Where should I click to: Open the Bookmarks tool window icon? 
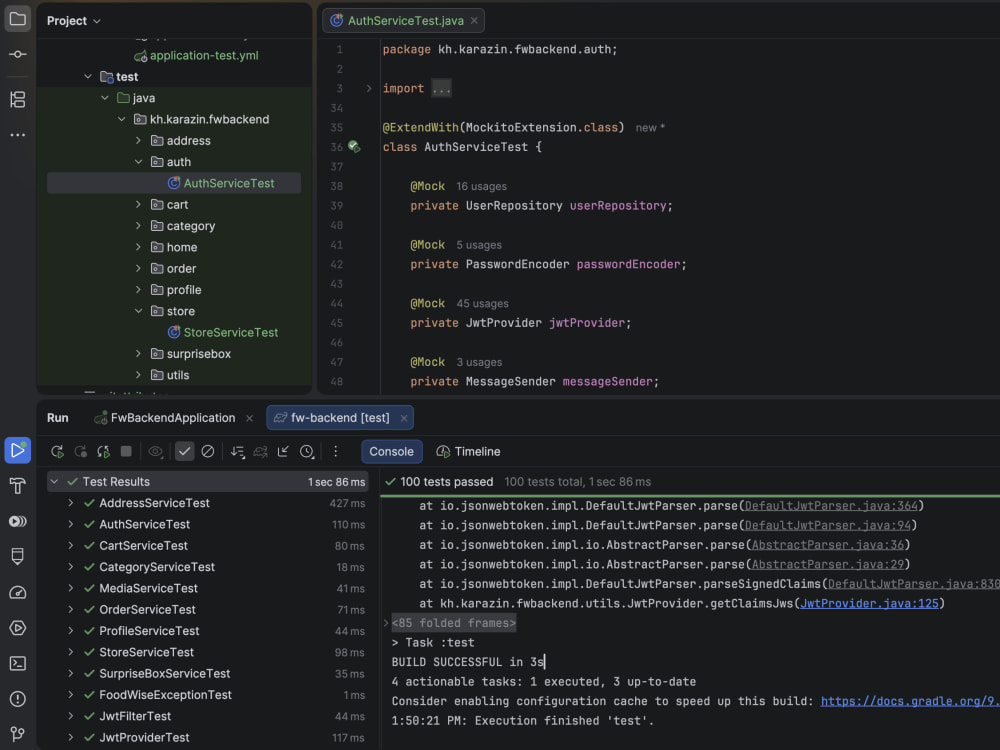coord(17,557)
